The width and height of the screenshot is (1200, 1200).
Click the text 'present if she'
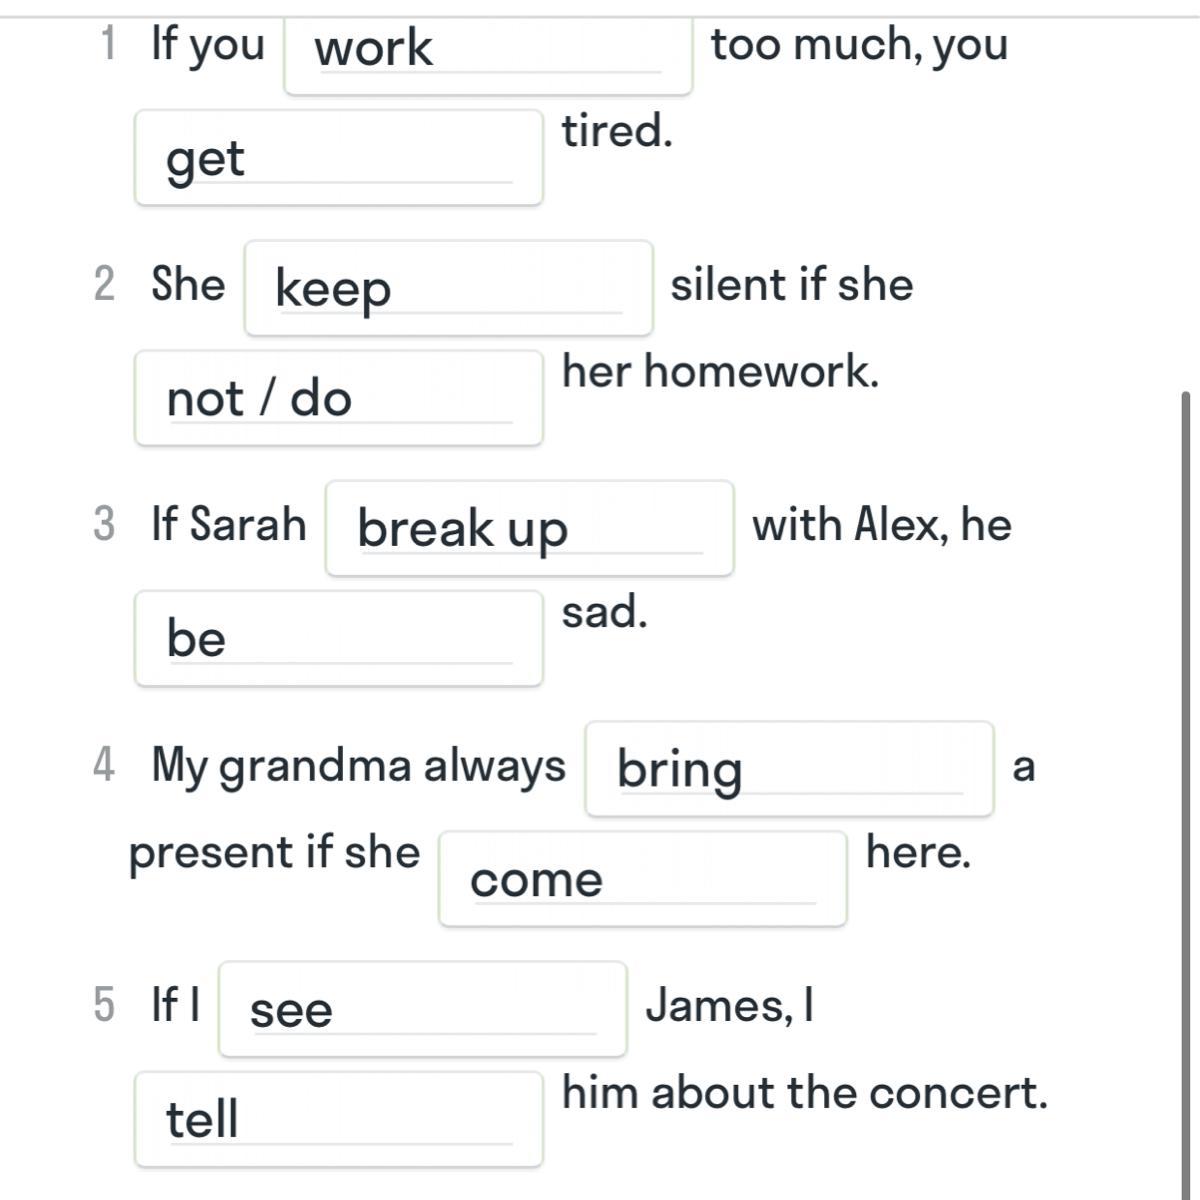point(275,854)
